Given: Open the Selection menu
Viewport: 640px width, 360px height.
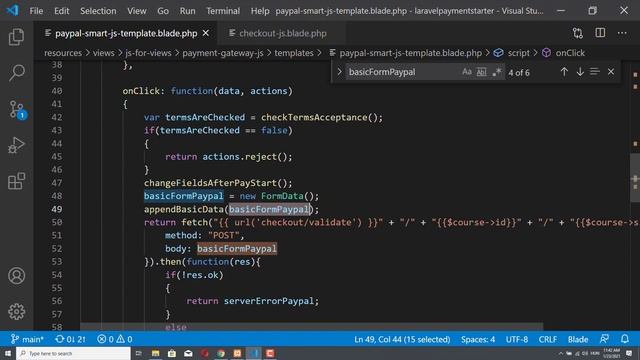Looking at the screenshot, I should [x=98, y=11].
